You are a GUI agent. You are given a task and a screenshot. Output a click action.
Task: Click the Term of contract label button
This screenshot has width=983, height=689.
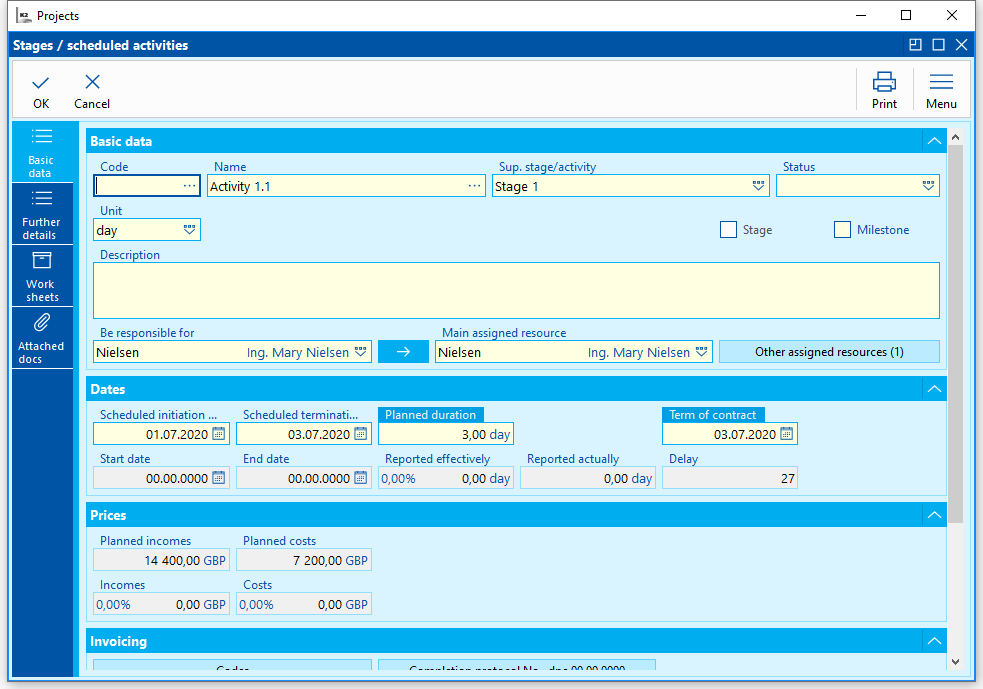(x=713, y=414)
